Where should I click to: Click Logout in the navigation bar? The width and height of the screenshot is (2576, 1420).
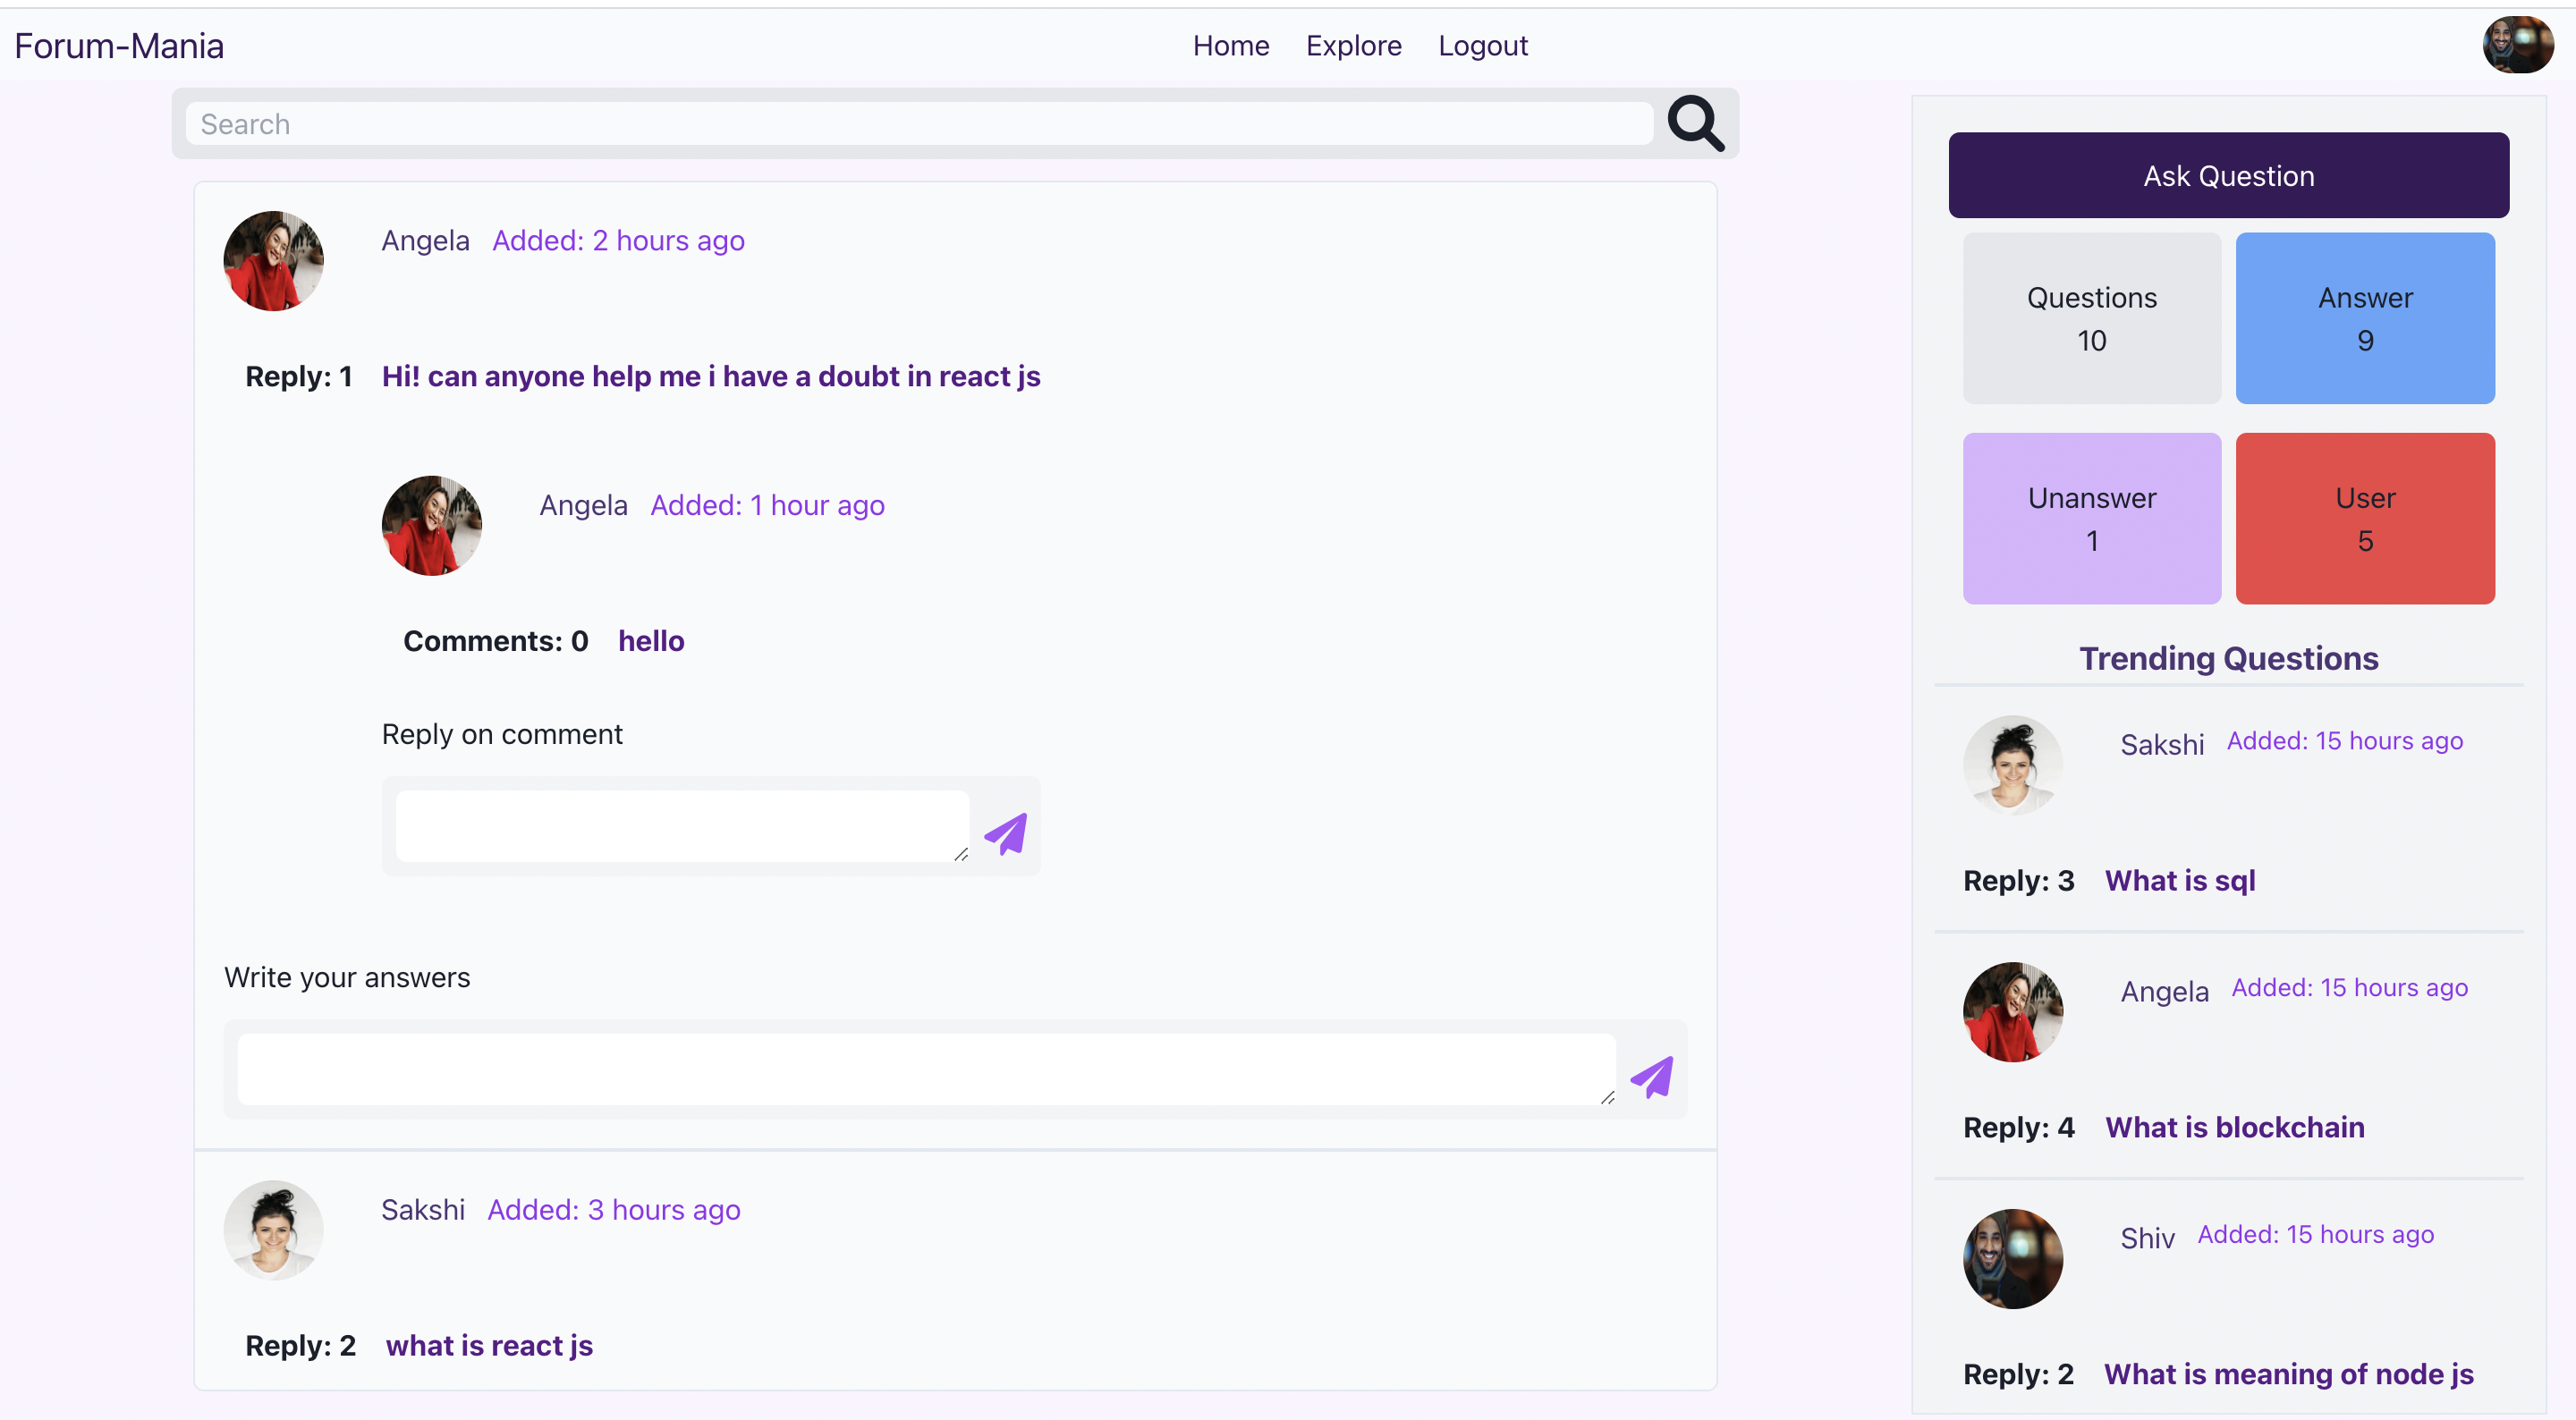(1483, 46)
